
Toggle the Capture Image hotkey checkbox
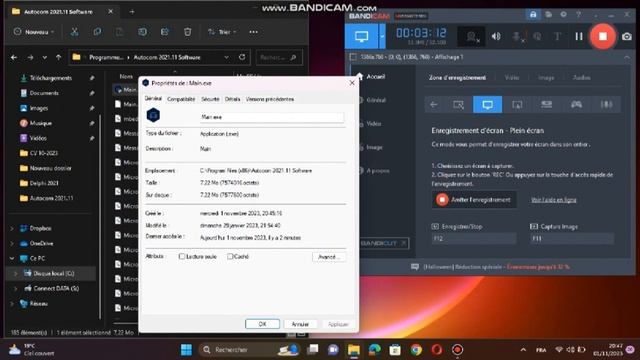click(533, 227)
